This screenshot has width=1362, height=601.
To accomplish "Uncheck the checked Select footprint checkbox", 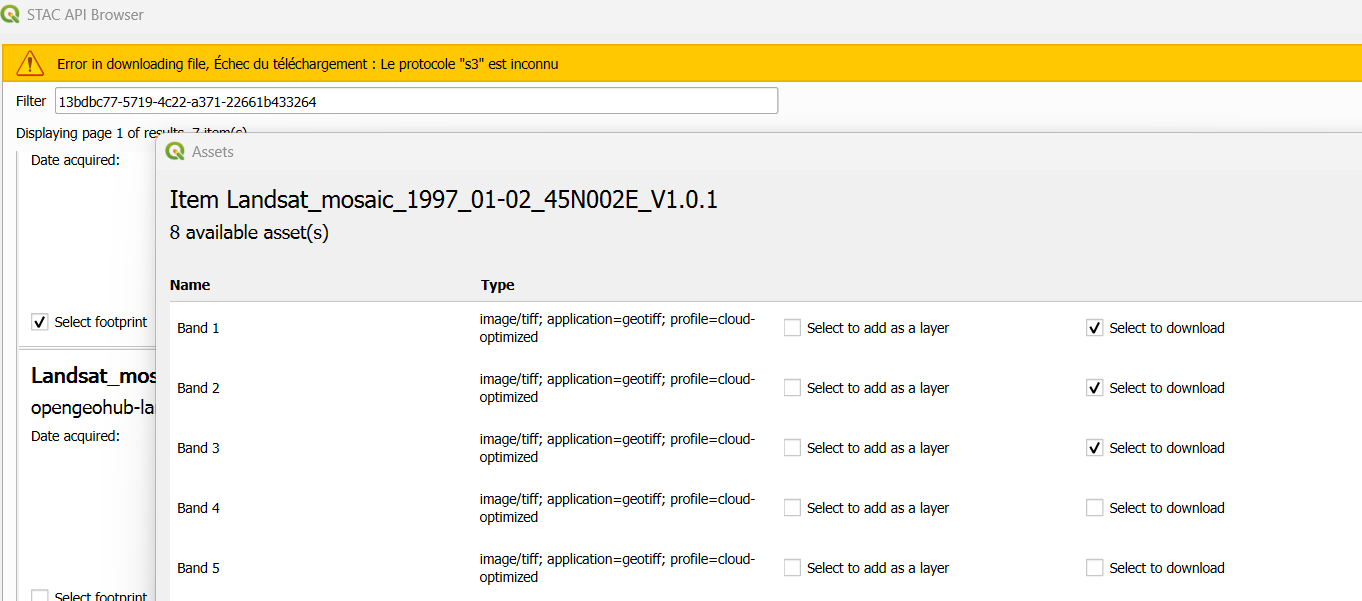I will coord(40,322).
